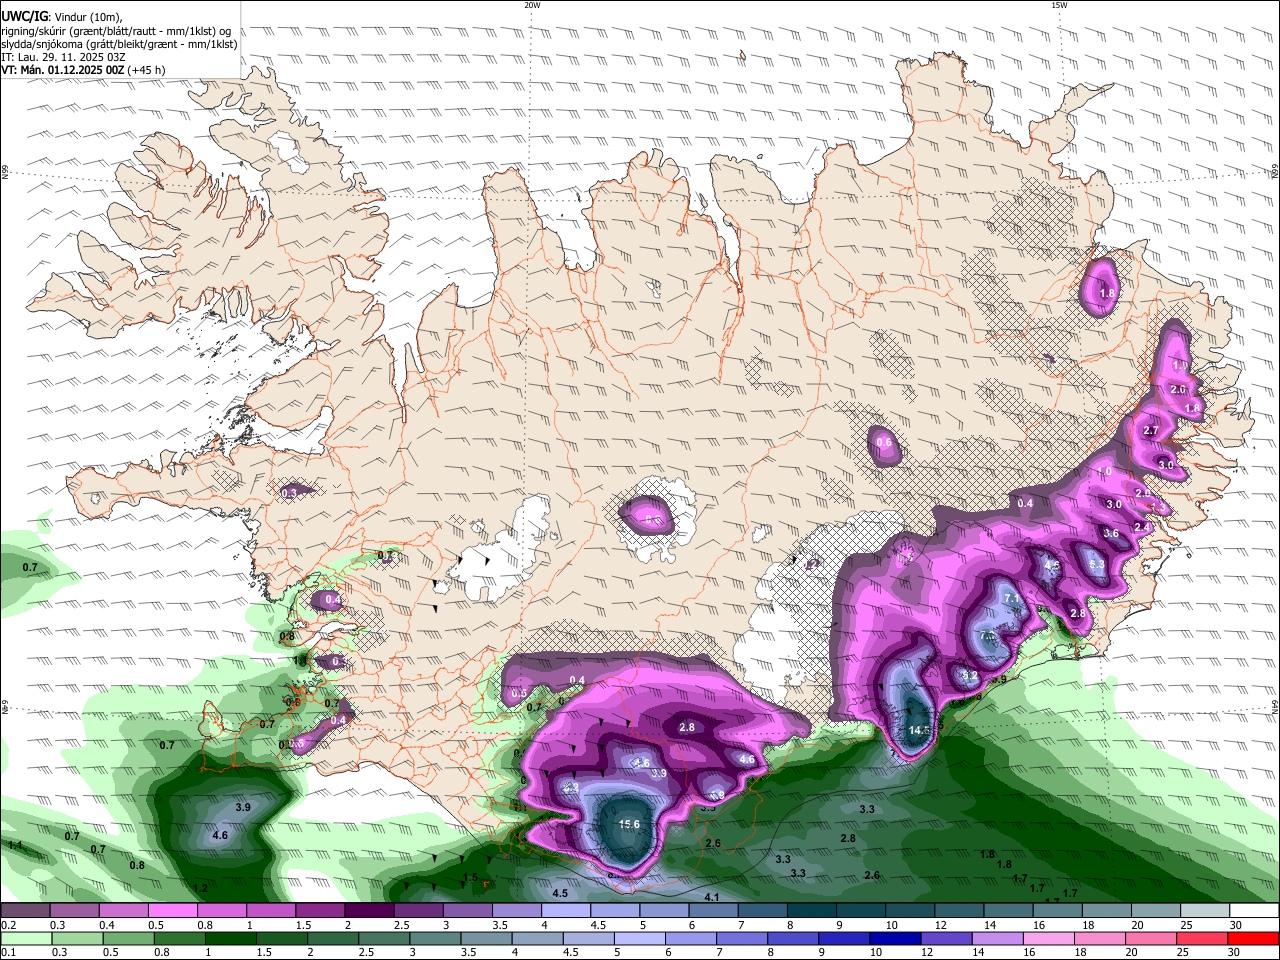Click the 4.1 value at the southern map edge
The width and height of the screenshot is (1280, 960).
click(x=712, y=897)
